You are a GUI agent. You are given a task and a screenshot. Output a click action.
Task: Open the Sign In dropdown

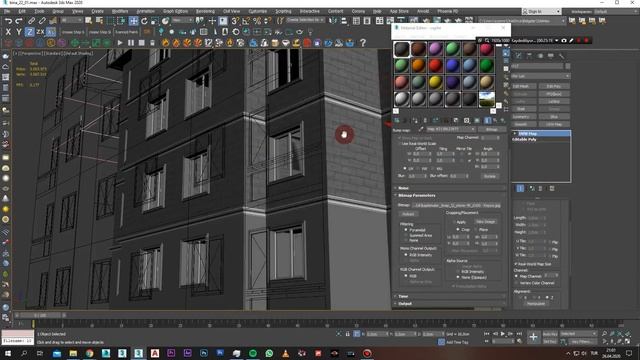pyautogui.click(x=541, y=11)
